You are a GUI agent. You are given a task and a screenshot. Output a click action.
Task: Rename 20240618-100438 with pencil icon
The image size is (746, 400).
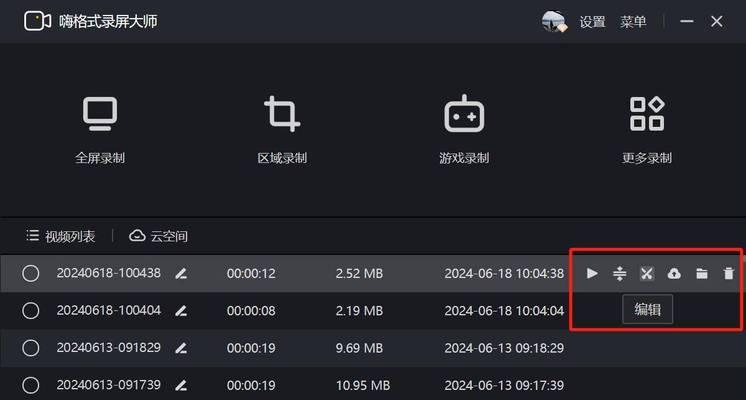tap(181, 273)
